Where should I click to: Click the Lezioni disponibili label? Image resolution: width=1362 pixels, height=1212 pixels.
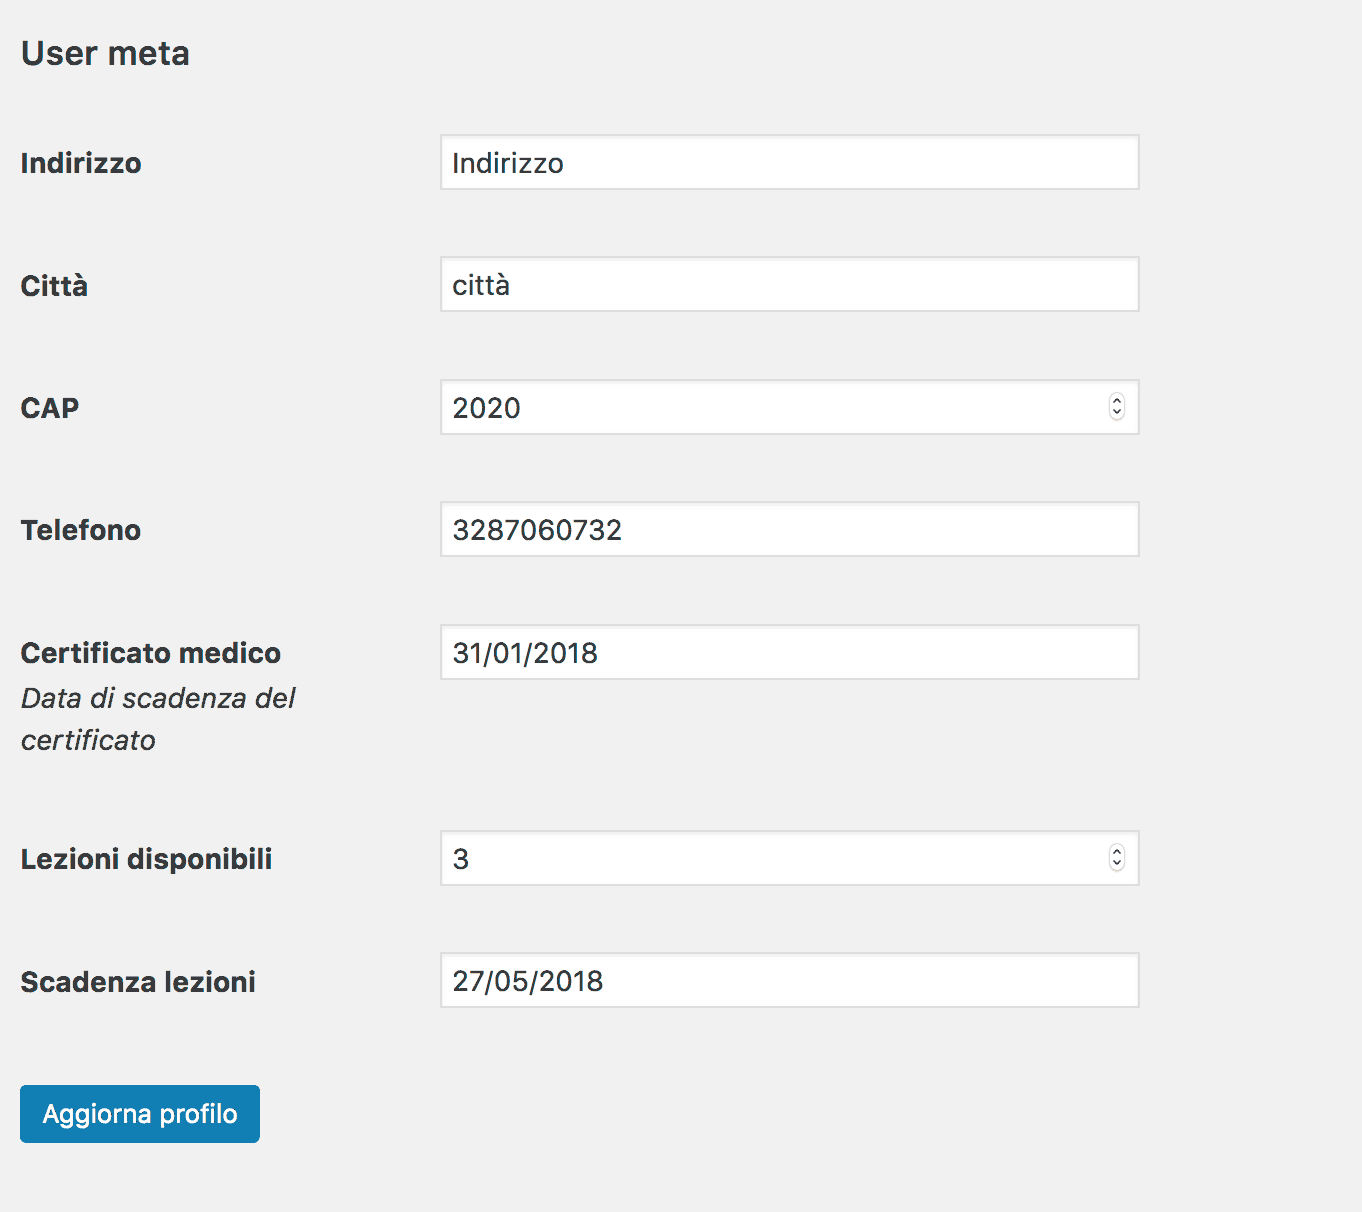coord(146,859)
